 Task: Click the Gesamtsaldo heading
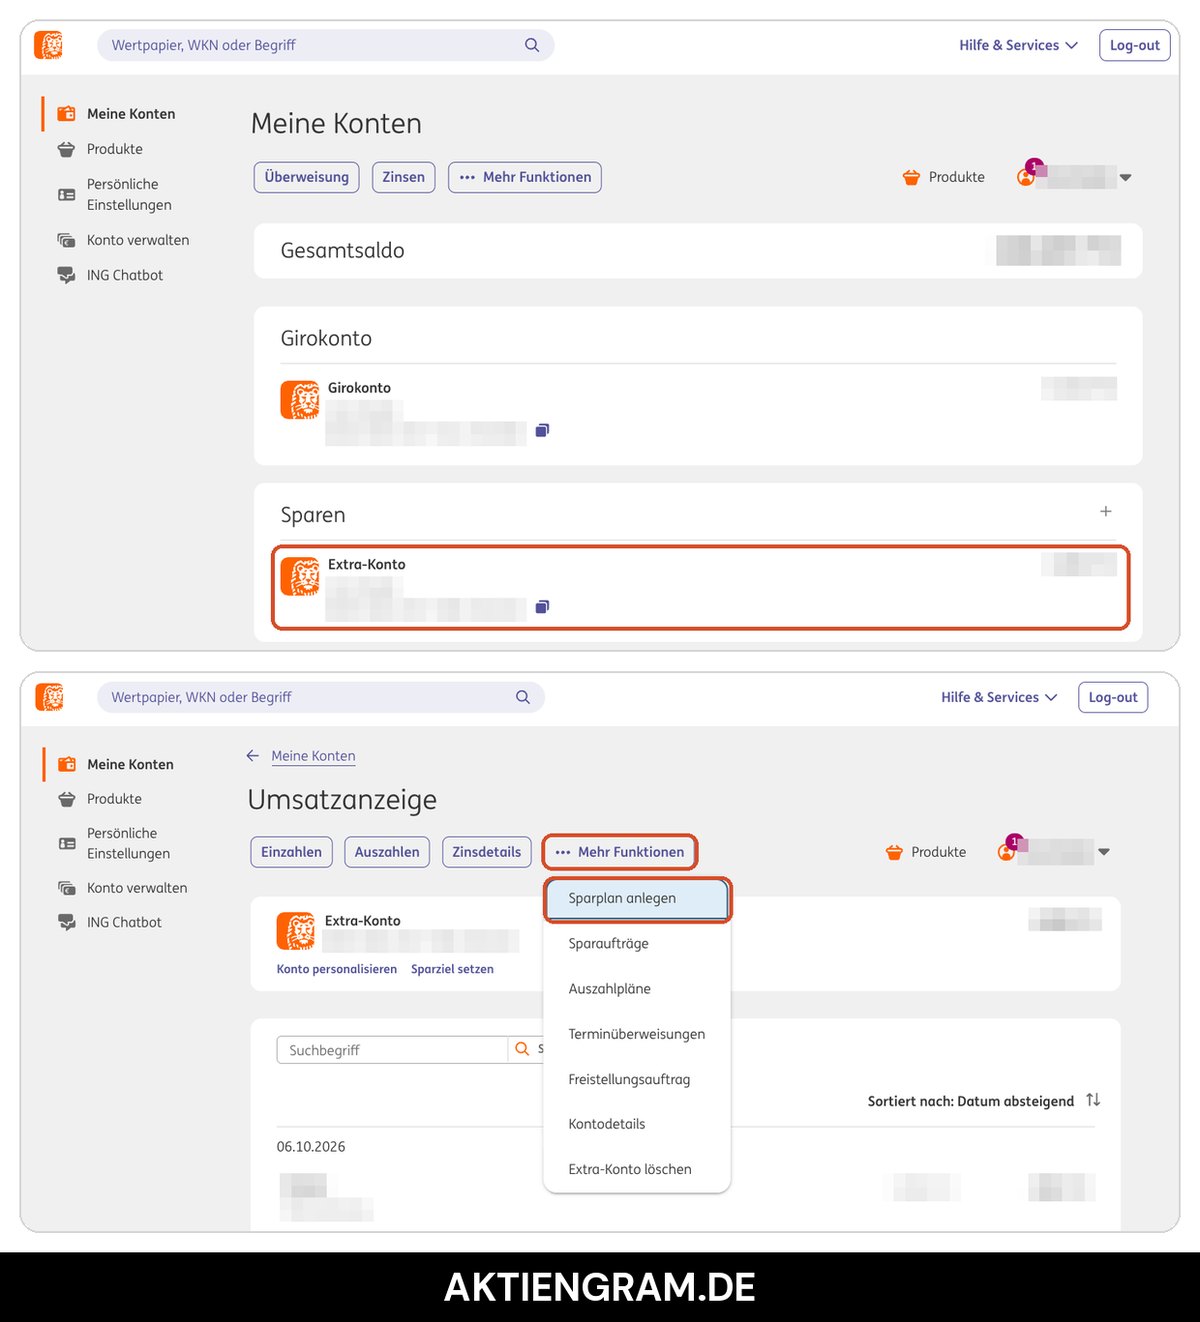coord(342,251)
